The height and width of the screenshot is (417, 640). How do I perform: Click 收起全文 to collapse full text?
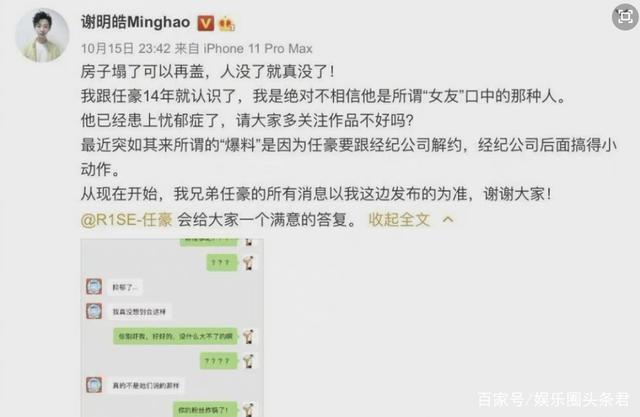pos(399,220)
